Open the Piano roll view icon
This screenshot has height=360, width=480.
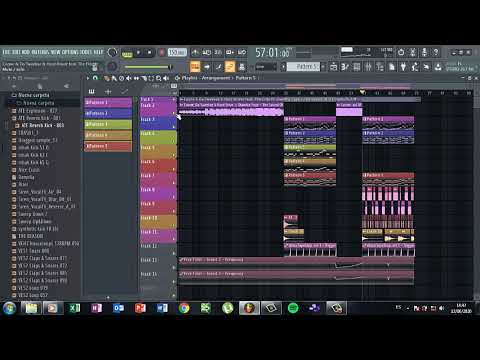point(345,67)
